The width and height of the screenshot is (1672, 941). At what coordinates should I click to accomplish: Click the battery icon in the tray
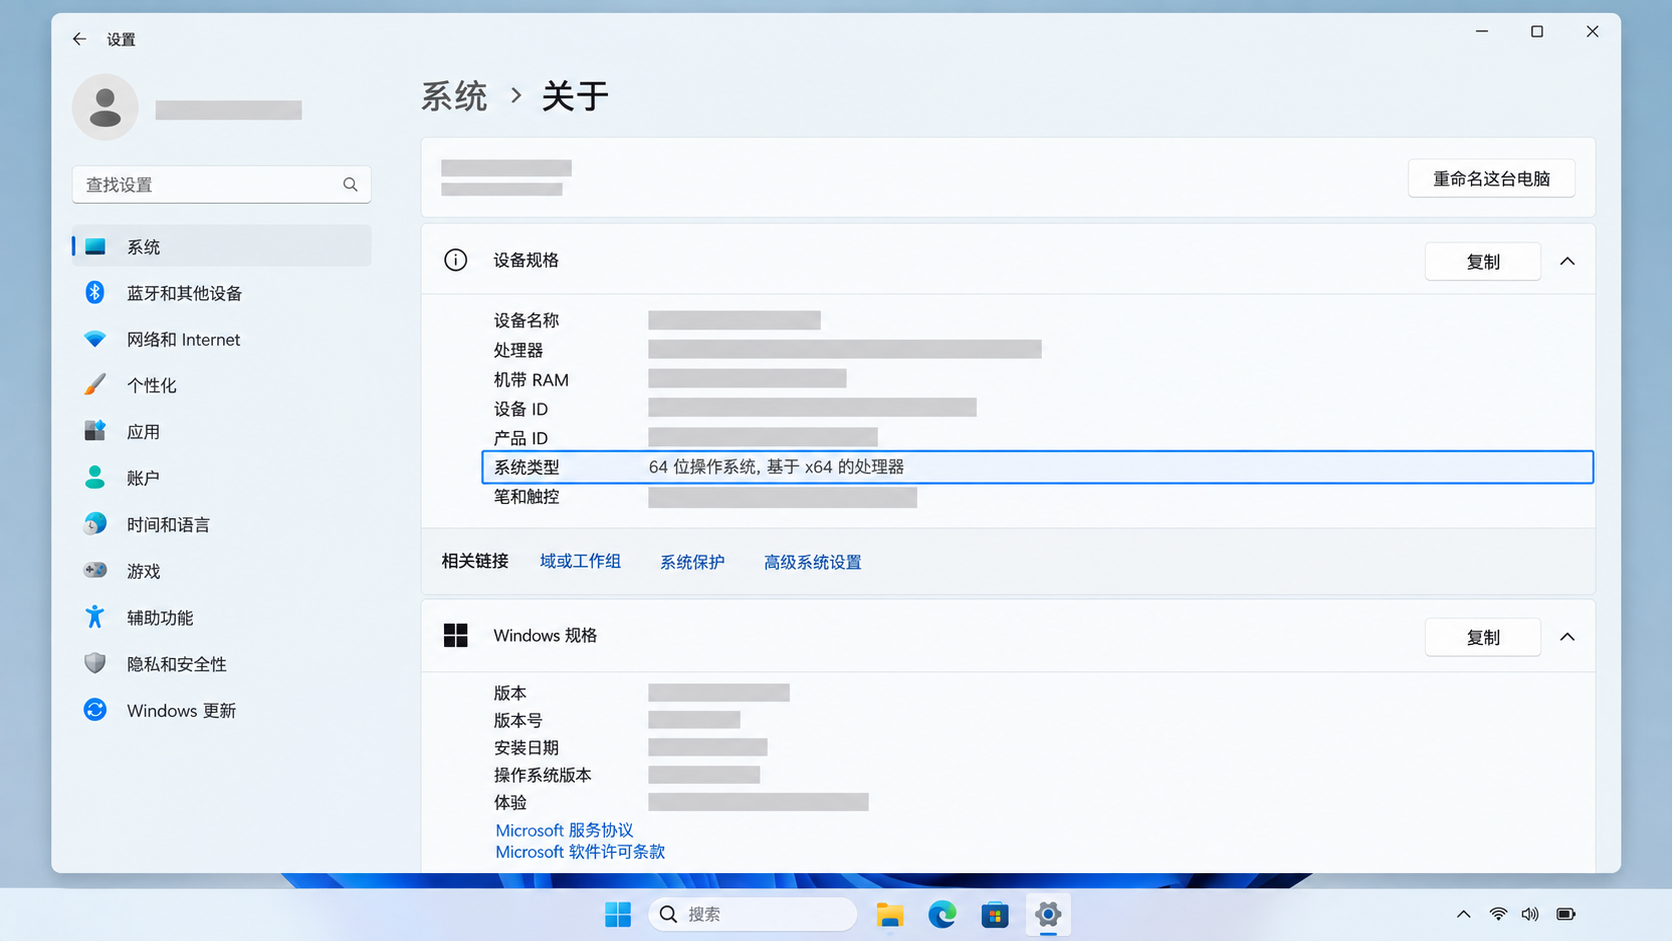click(x=1566, y=914)
